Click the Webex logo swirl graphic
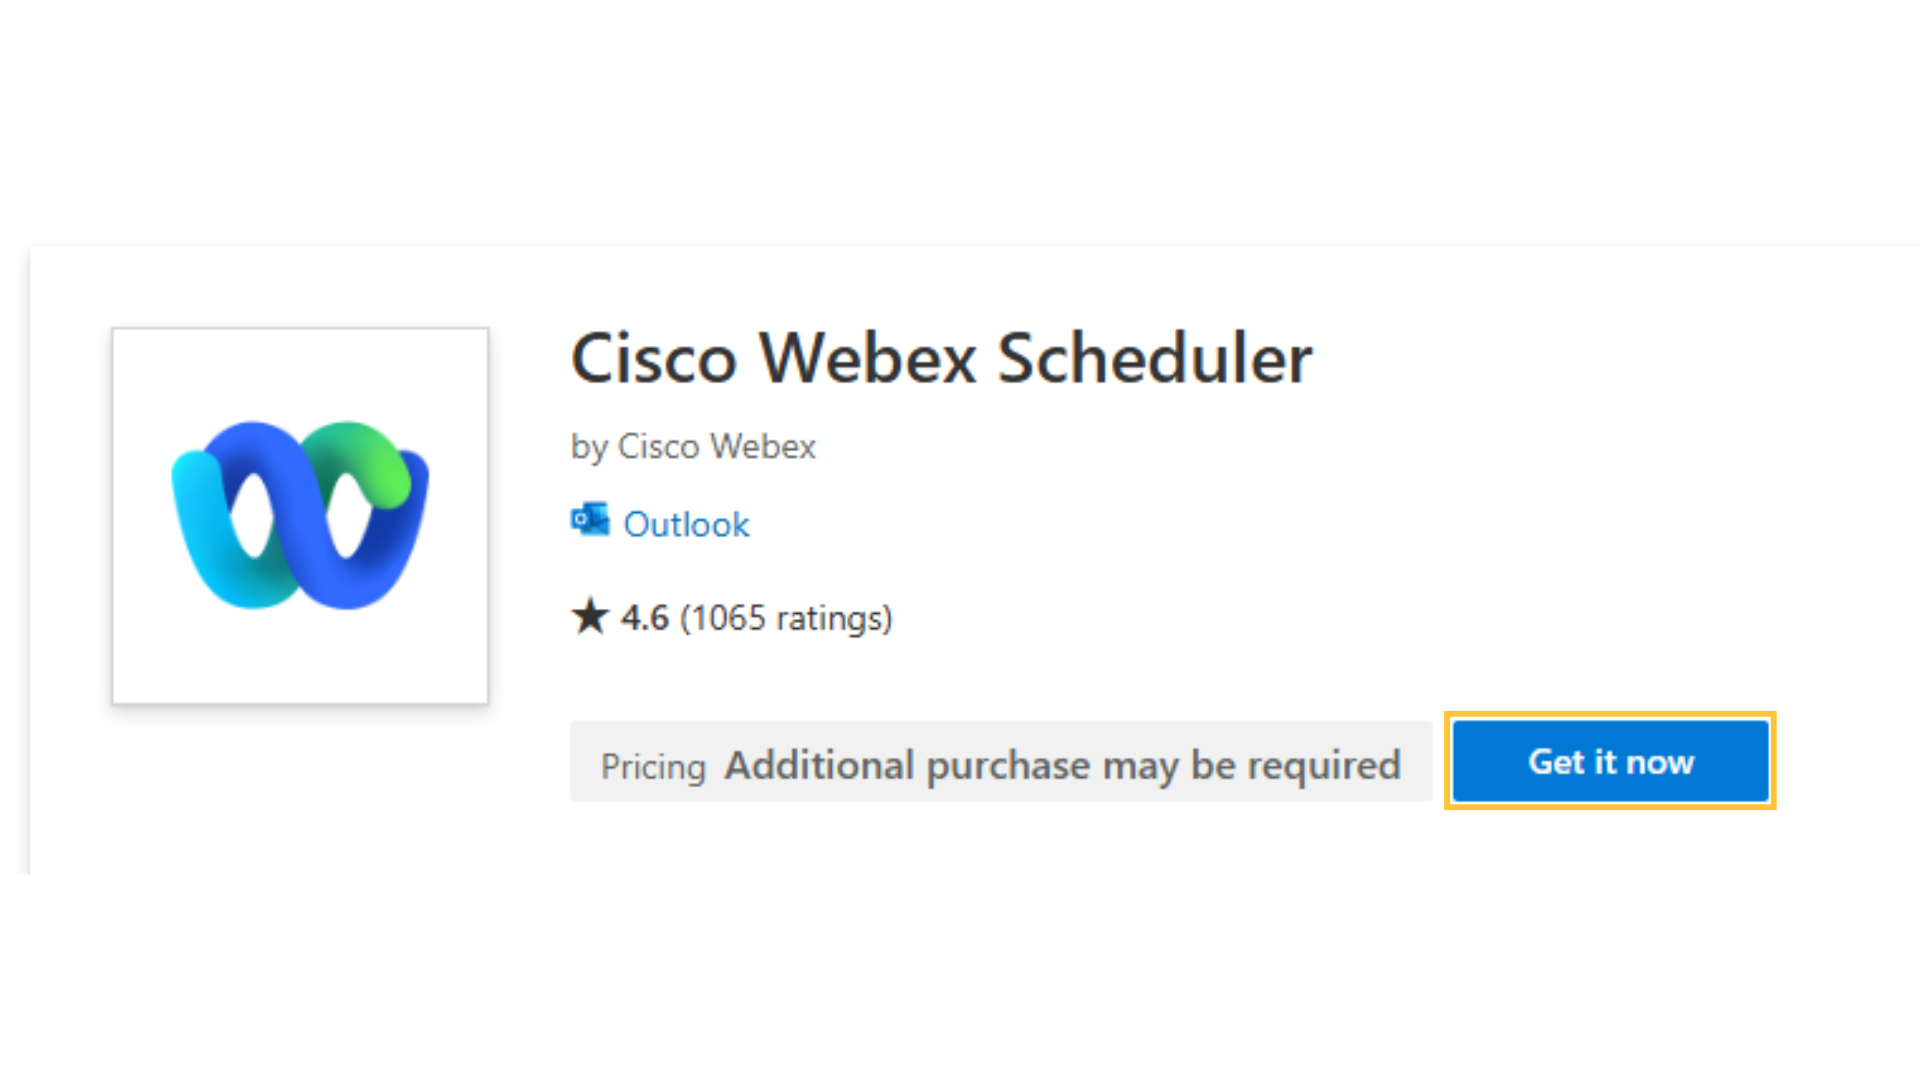1920x1080 pixels. [x=300, y=515]
